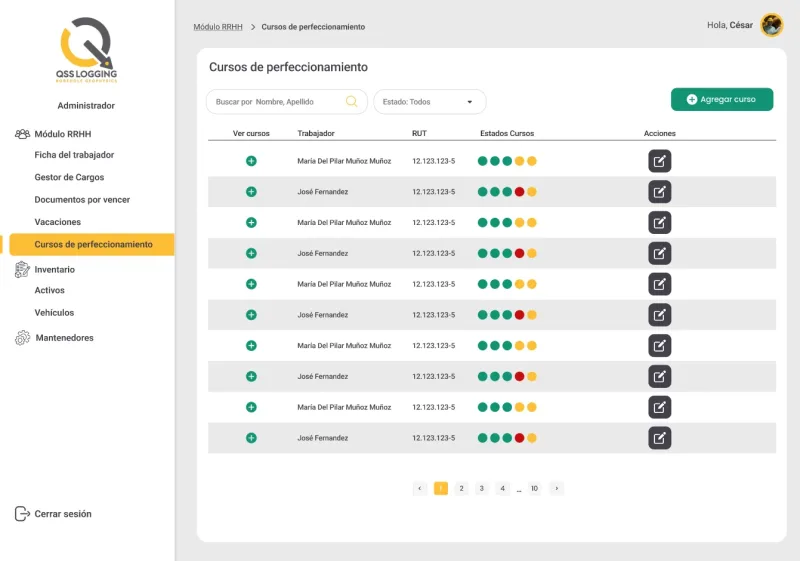Viewport: 800px width, 561px height.
Task: Click the Estados Cursos column header
Action: (x=507, y=134)
